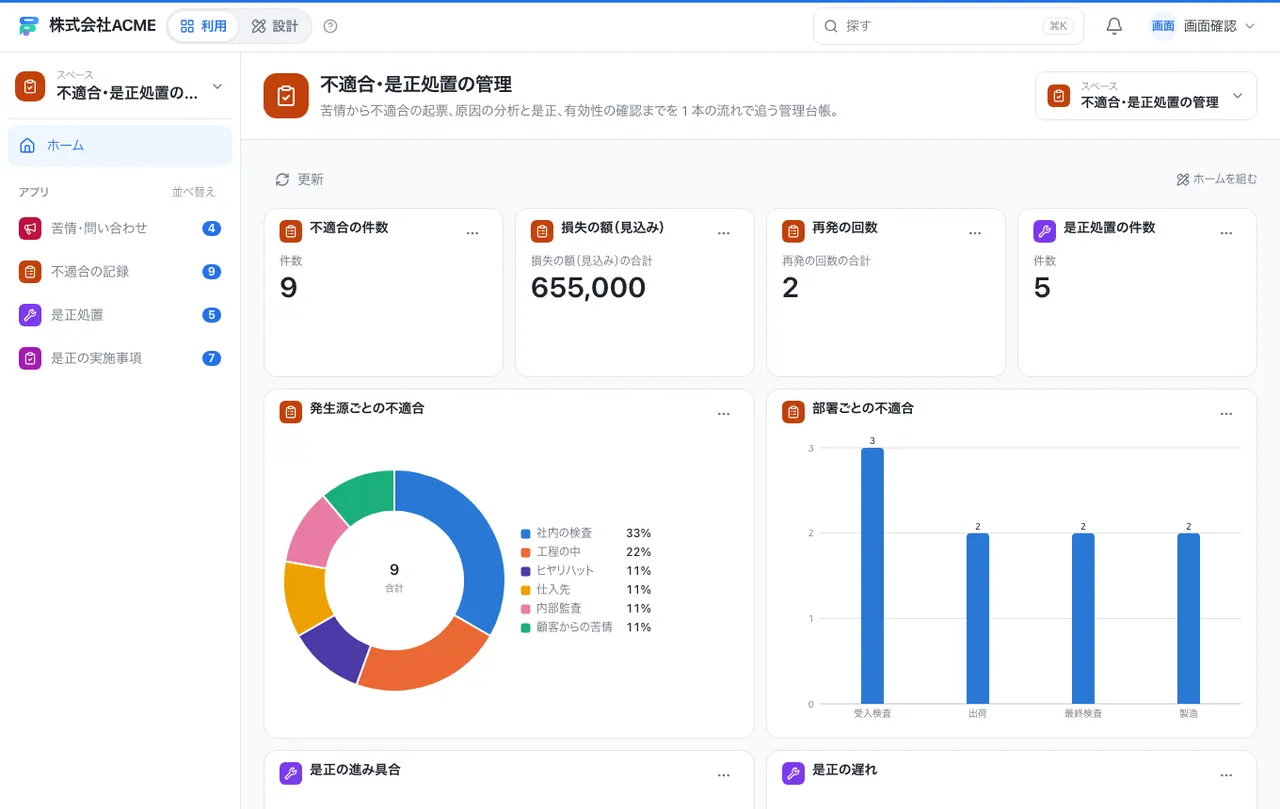The width and height of the screenshot is (1280, 809).
Task: Click the 工程の中 orange legend swatch
Action: pyautogui.click(x=525, y=552)
